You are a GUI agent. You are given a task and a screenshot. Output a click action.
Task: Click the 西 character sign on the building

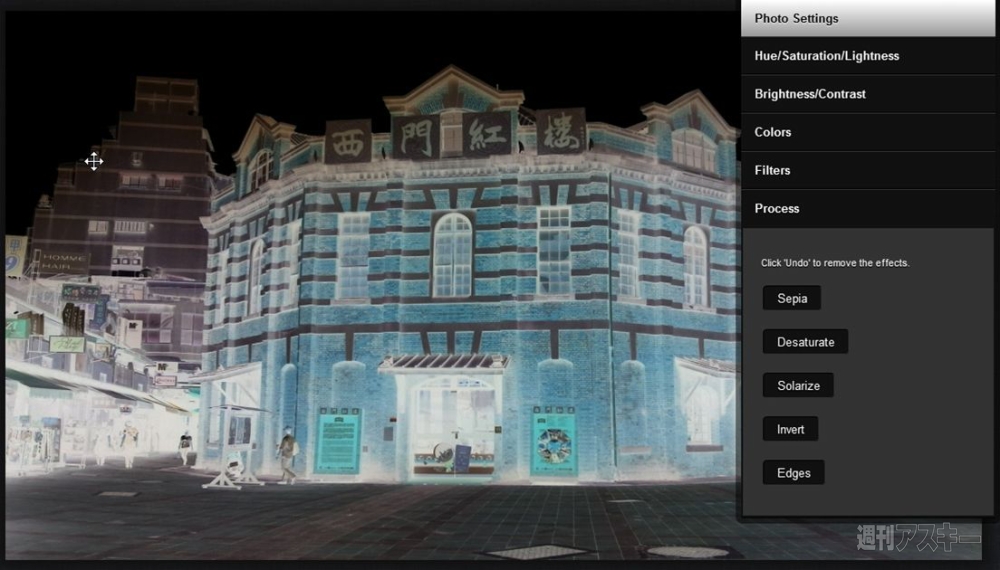pyautogui.click(x=348, y=141)
